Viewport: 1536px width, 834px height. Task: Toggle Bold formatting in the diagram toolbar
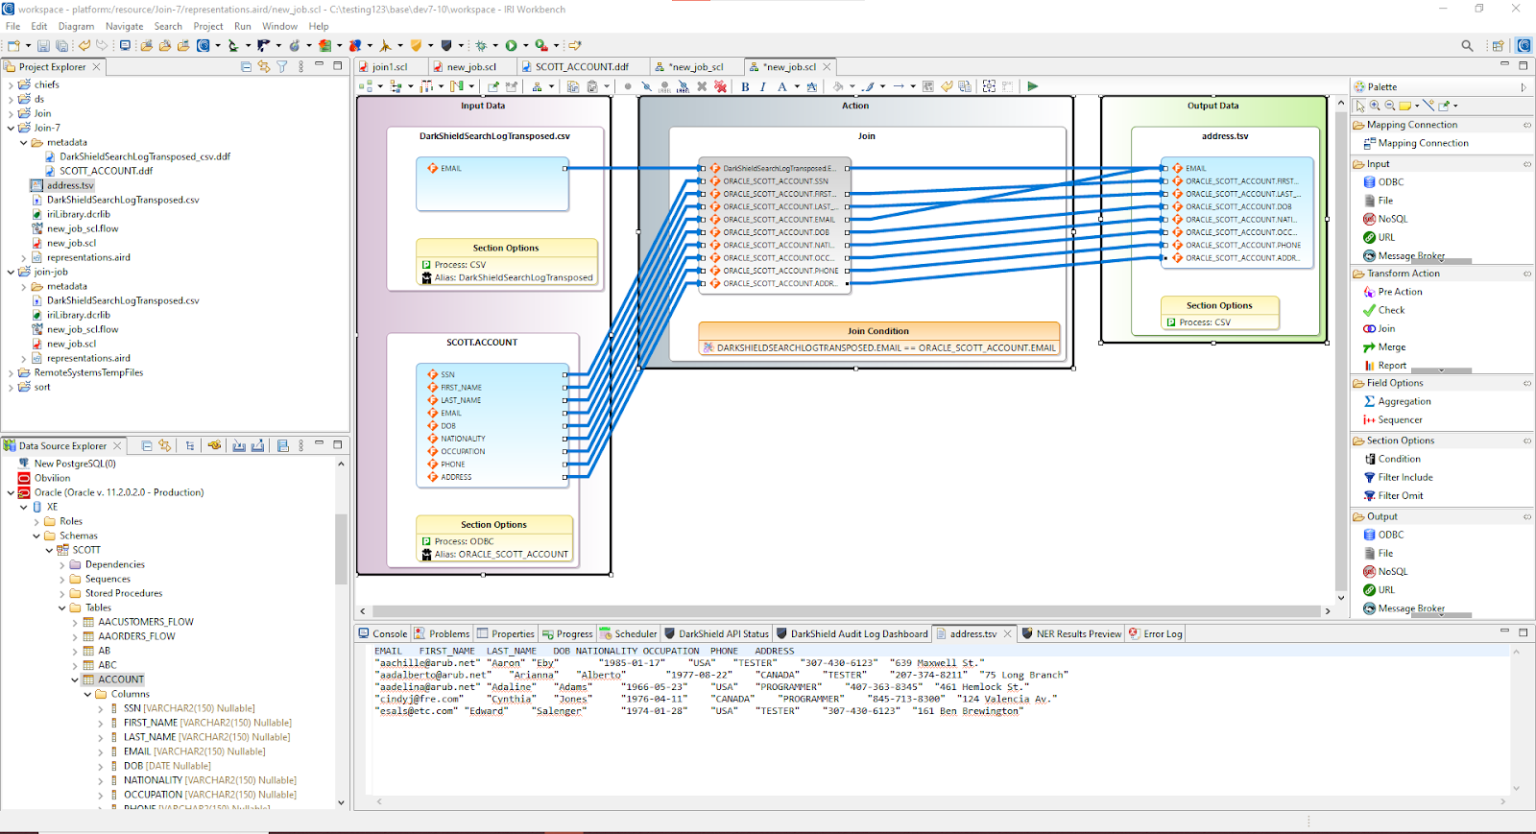point(745,86)
